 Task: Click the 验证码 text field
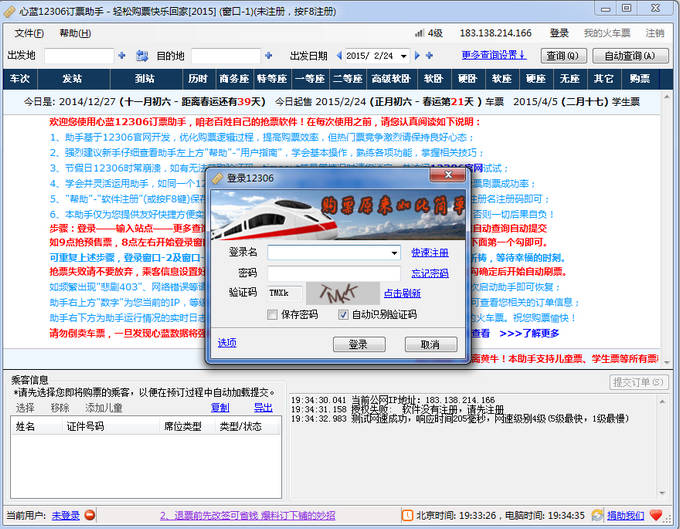tap(285, 293)
